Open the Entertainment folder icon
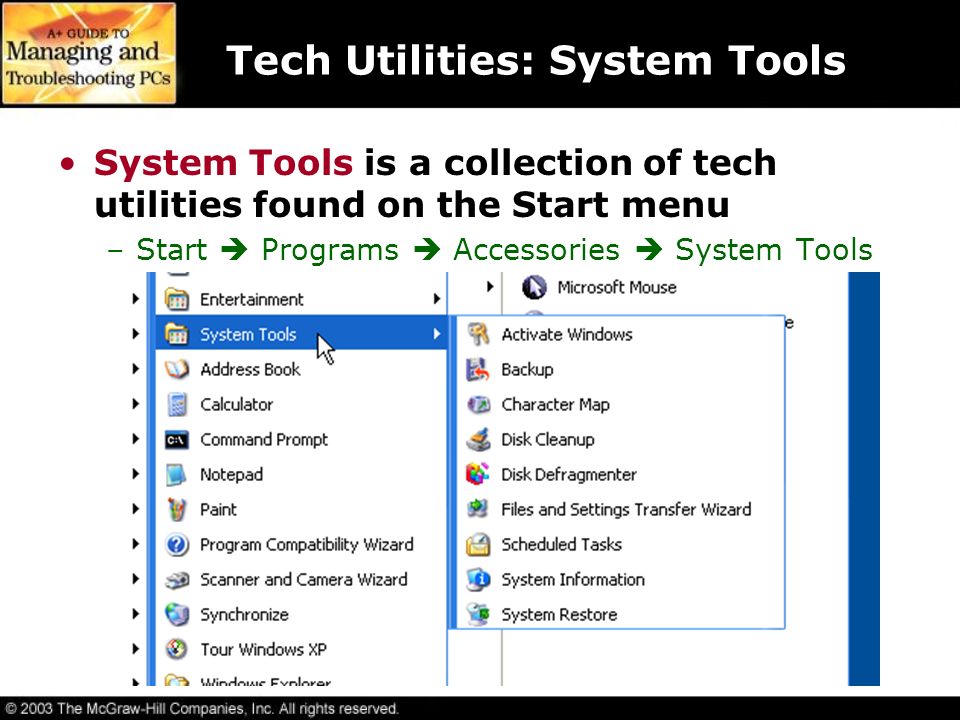This screenshot has width=960, height=720. tap(176, 299)
